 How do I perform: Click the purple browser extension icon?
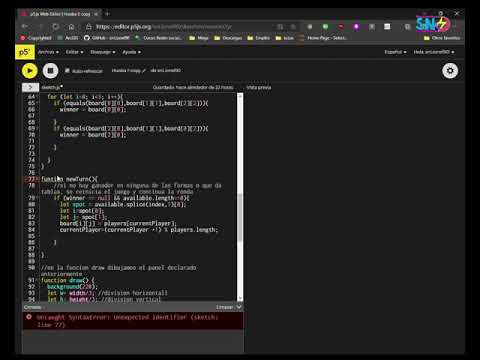(x=356, y=26)
